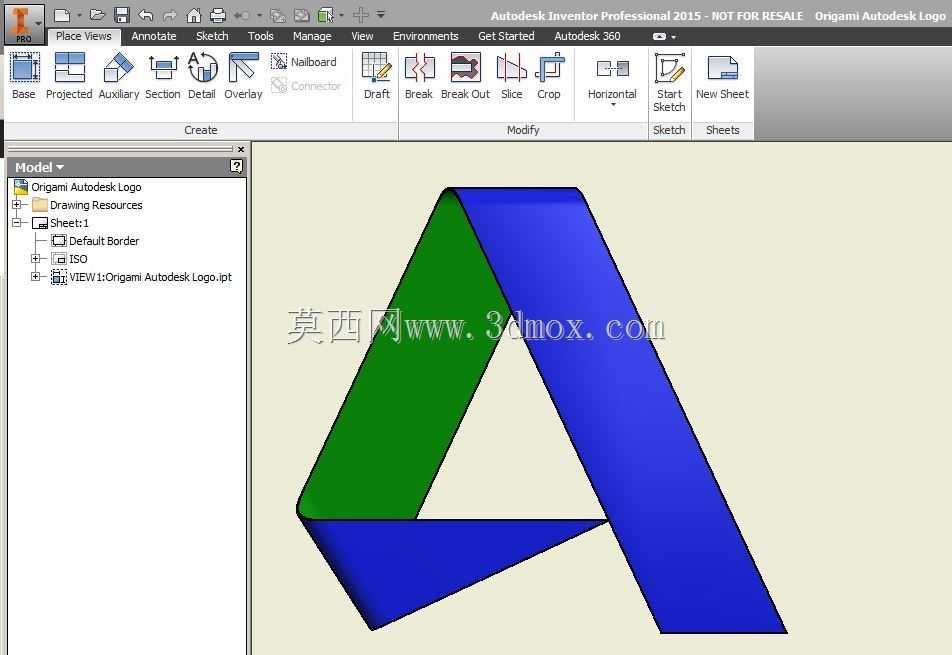Select the Crop tool
The width and height of the screenshot is (952, 655).
pyautogui.click(x=549, y=75)
